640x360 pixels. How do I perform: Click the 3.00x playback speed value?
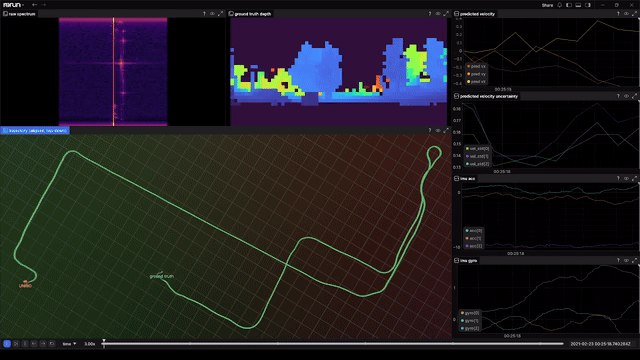tap(89, 344)
